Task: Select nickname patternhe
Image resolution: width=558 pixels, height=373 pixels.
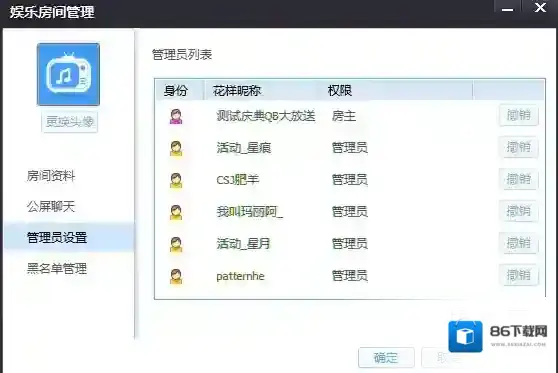Action: [240, 276]
